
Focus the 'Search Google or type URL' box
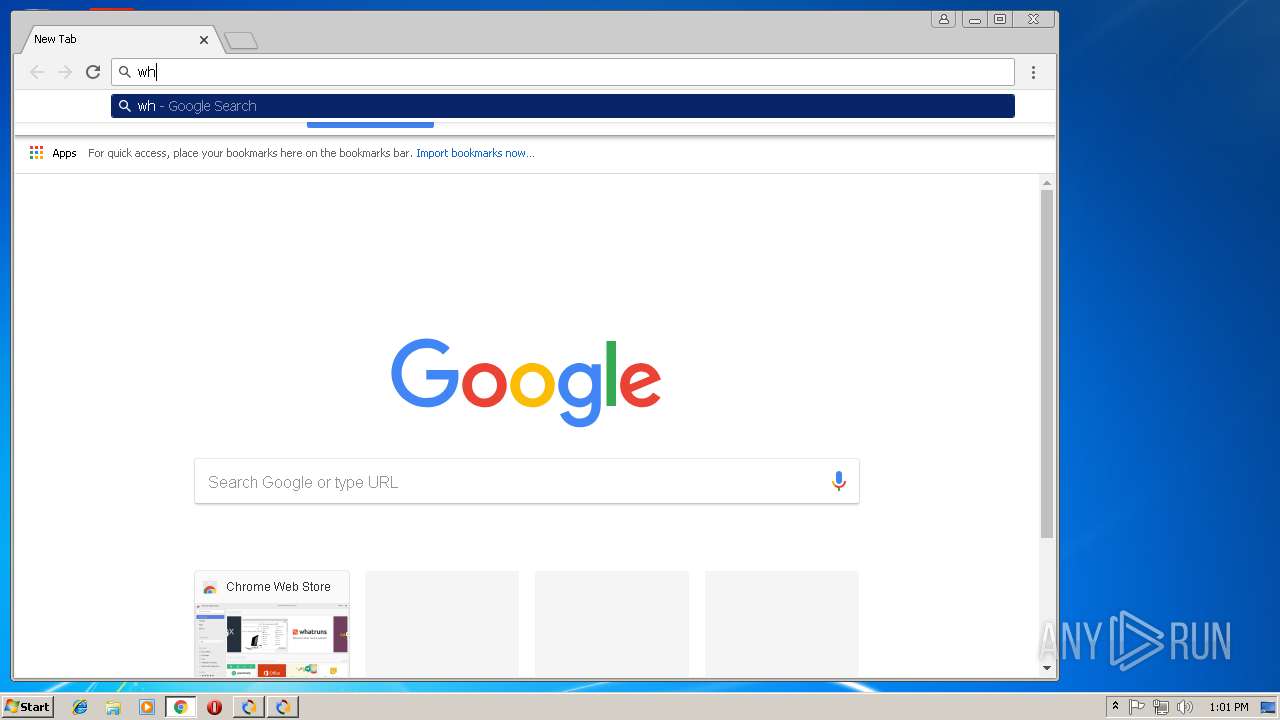tap(527, 481)
